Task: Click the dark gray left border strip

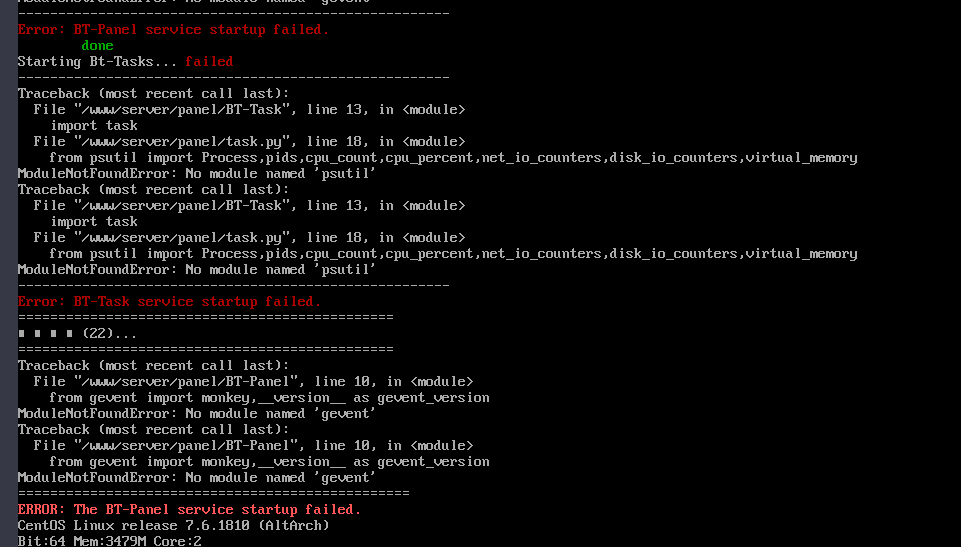Action: pyautogui.click(x=9, y=273)
